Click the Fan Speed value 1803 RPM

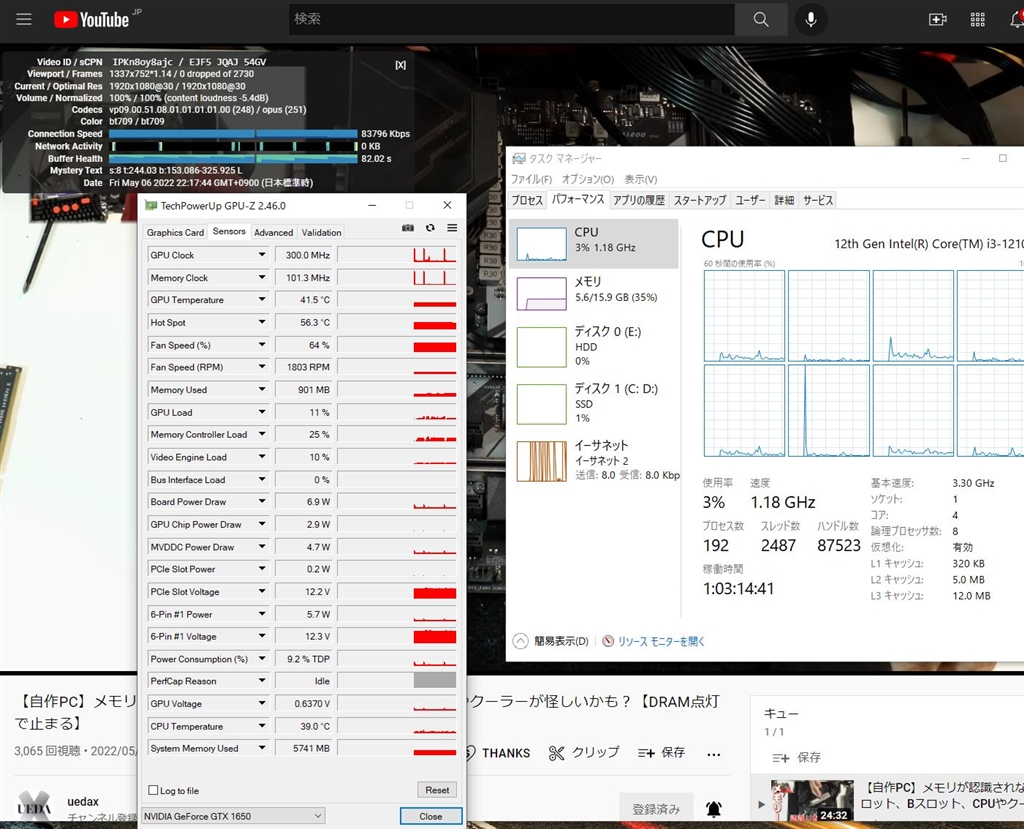304,366
